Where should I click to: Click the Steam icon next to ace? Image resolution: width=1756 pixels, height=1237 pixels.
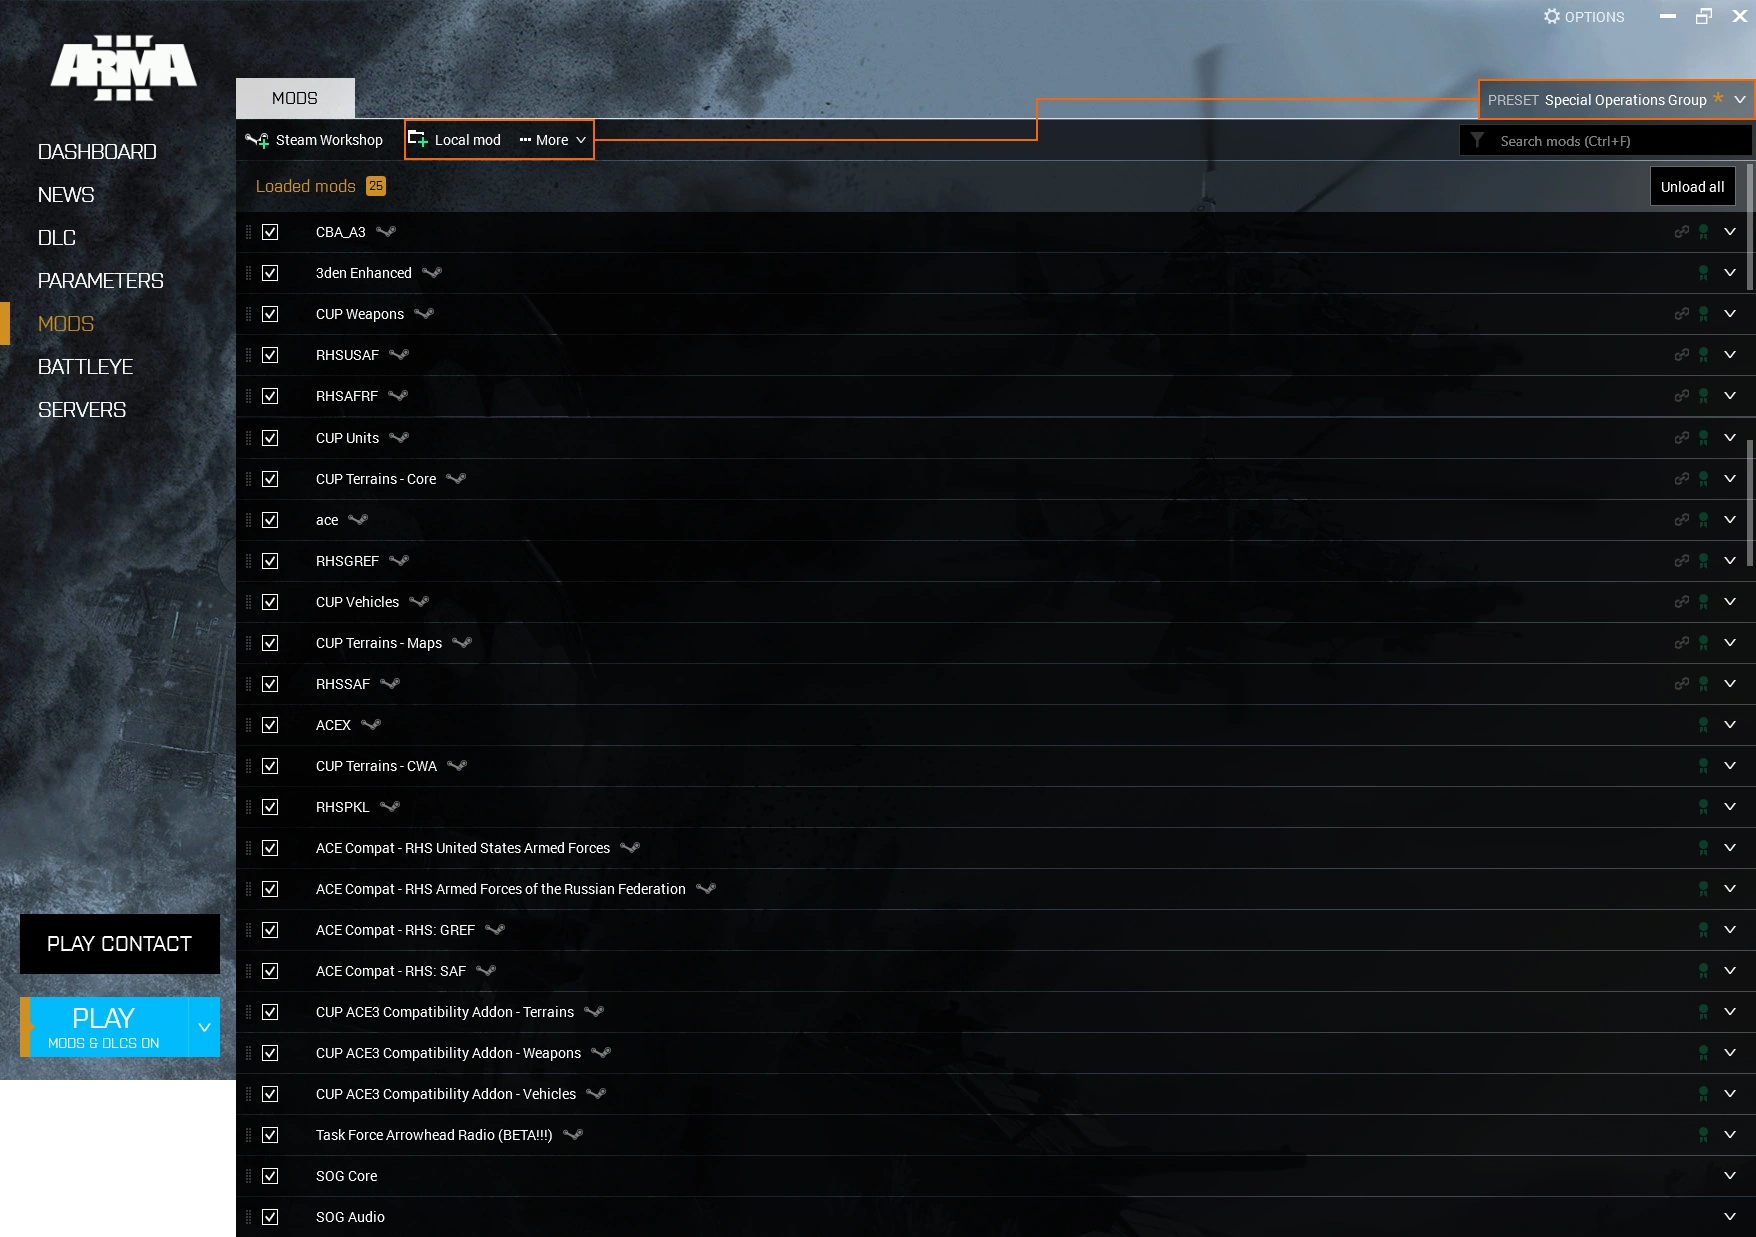(358, 520)
